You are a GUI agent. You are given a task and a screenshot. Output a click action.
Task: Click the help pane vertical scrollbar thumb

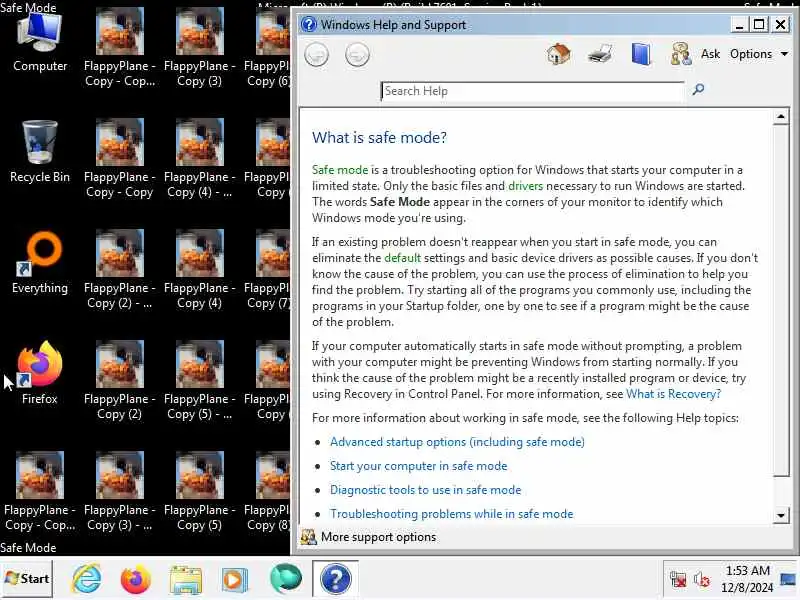pos(781,301)
